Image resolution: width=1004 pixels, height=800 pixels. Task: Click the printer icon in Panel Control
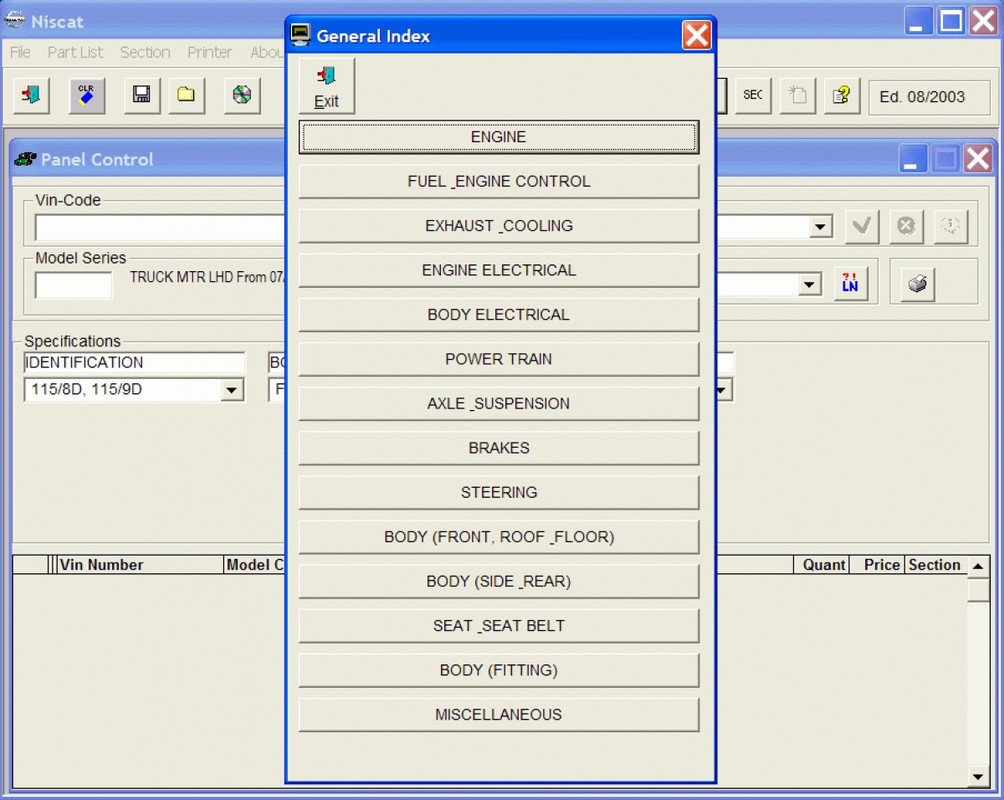pyautogui.click(x=918, y=284)
